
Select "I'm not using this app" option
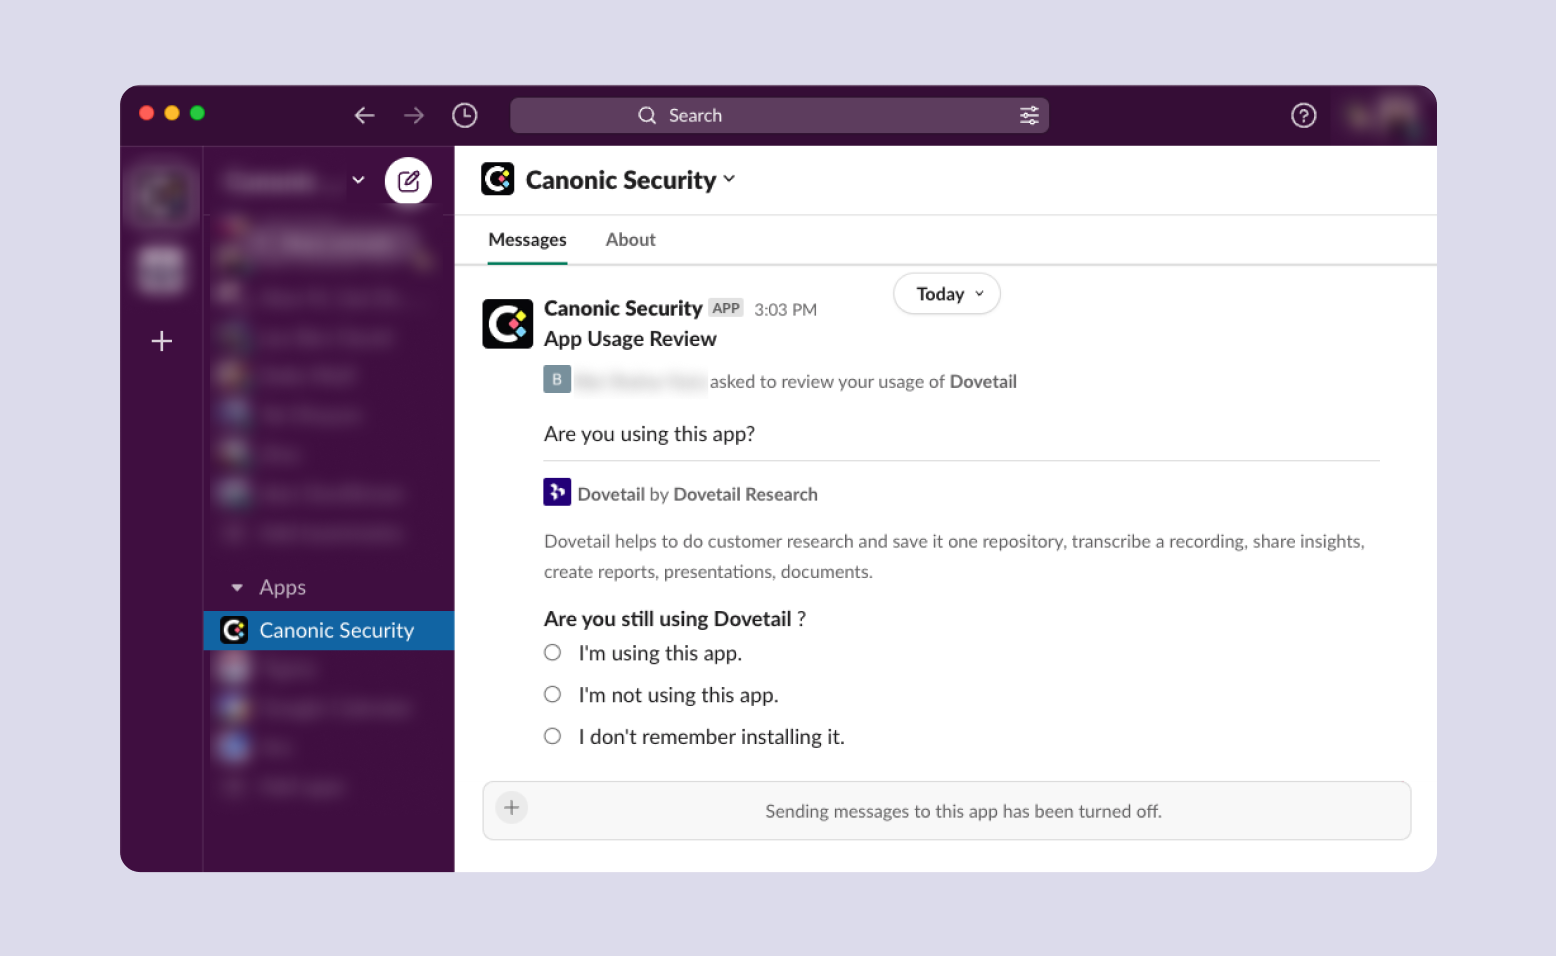[x=552, y=694]
